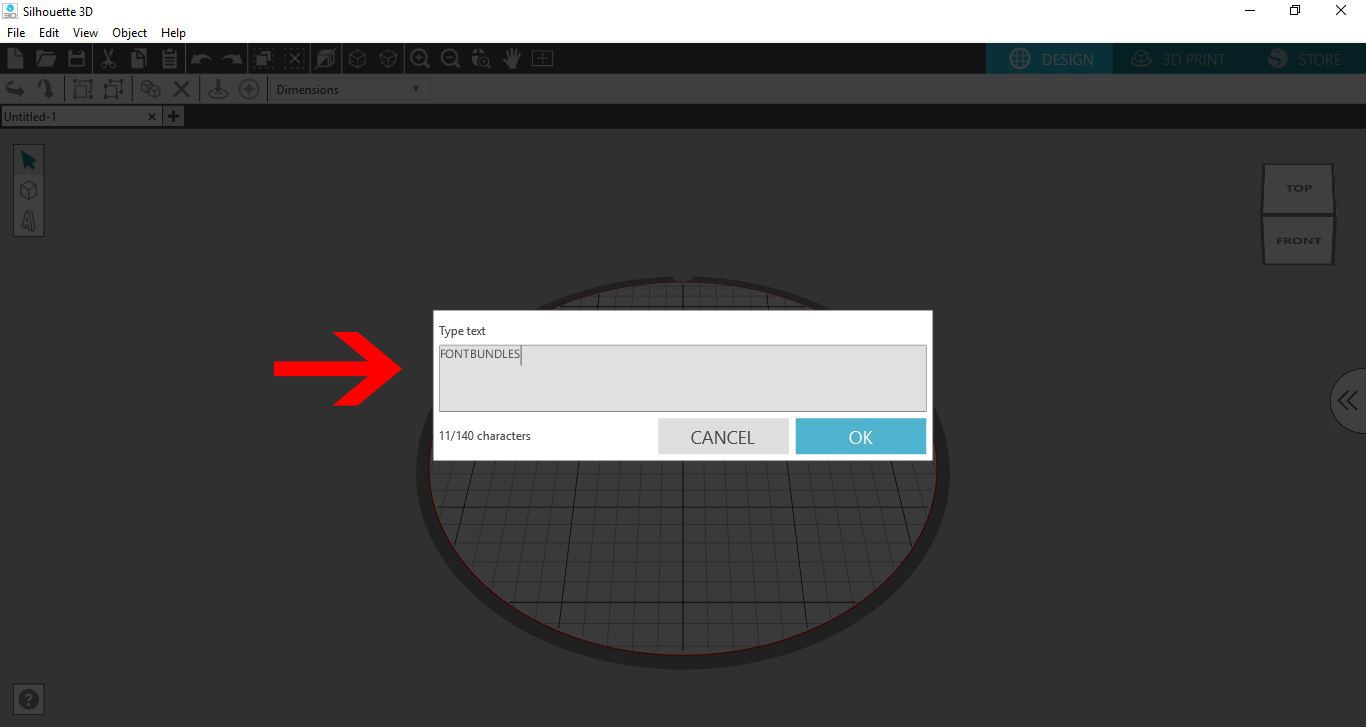Click the Cut scissors icon
Viewport: 1366px width, 727px height.
pyautogui.click(x=109, y=59)
